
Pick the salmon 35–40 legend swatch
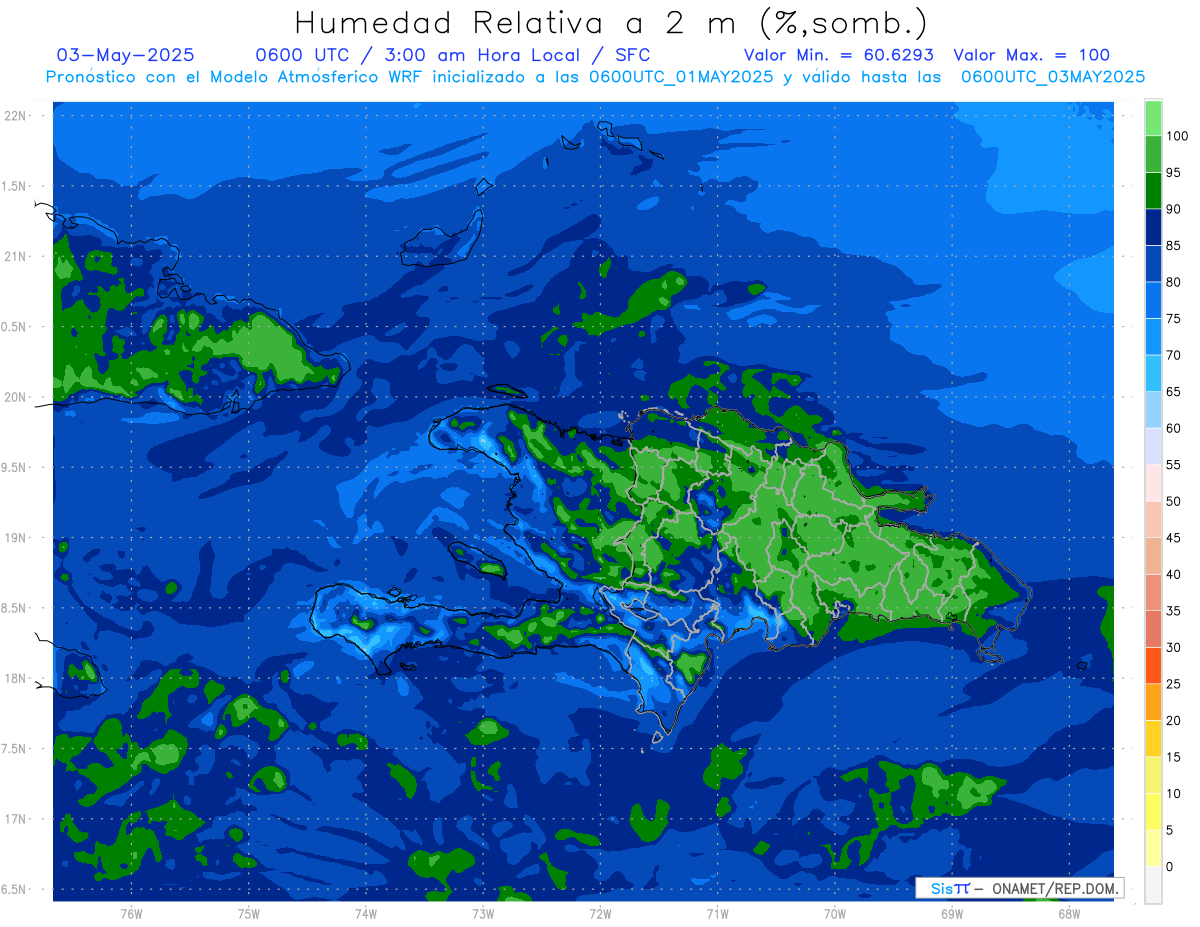[1153, 592]
